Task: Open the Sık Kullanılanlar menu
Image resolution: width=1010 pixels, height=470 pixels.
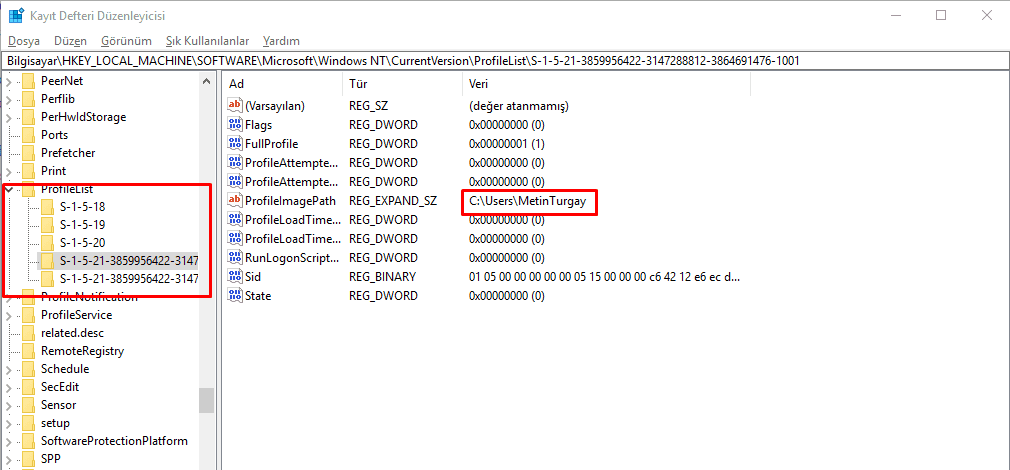Action: [207, 41]
